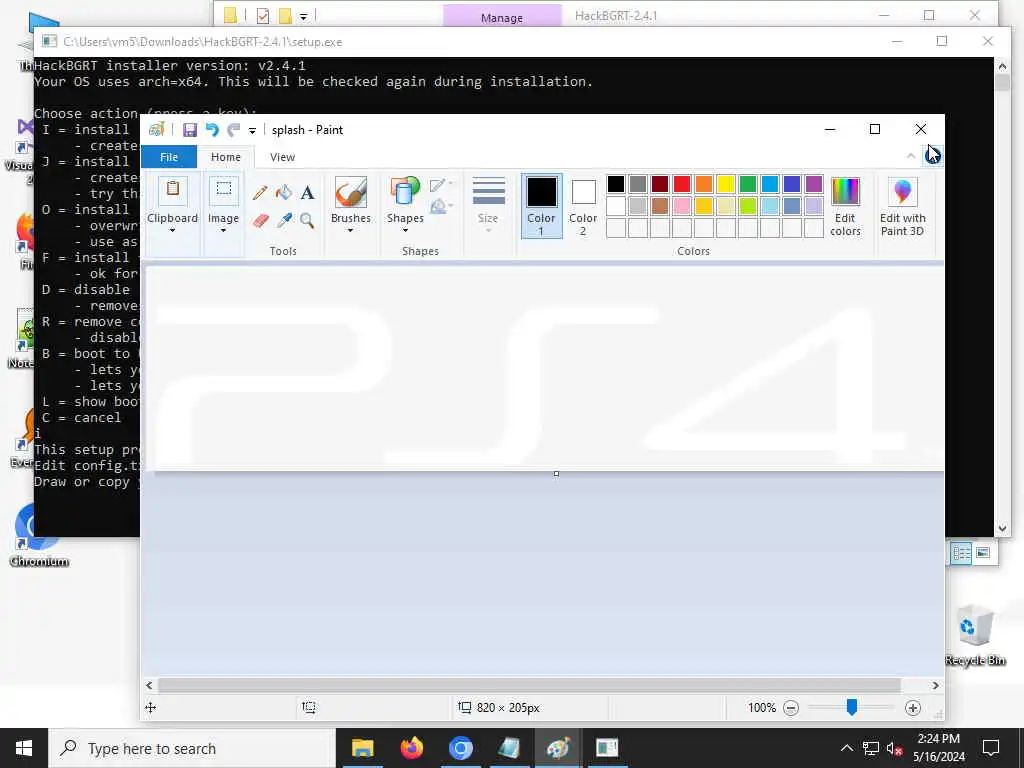Screen dimensions: 1024x768
Task: Open Chromium from the taskbar
Action: pyautogui.click(x=460, y=748)
